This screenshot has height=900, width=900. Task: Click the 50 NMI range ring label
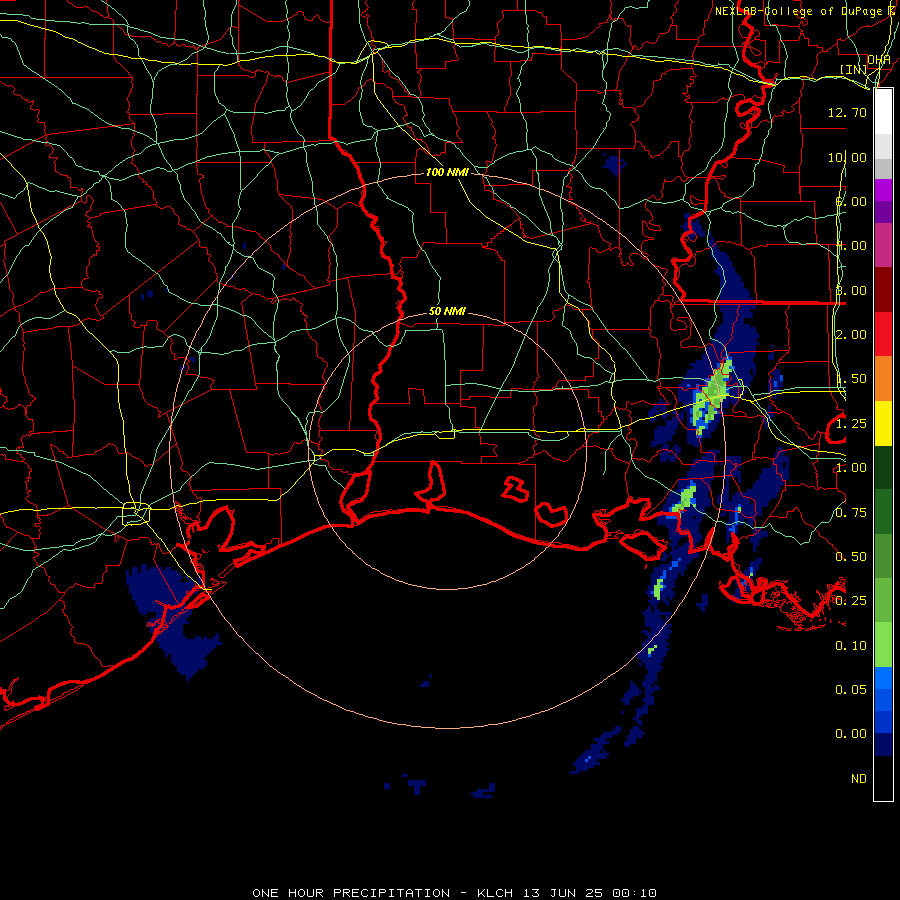[447, 311]
